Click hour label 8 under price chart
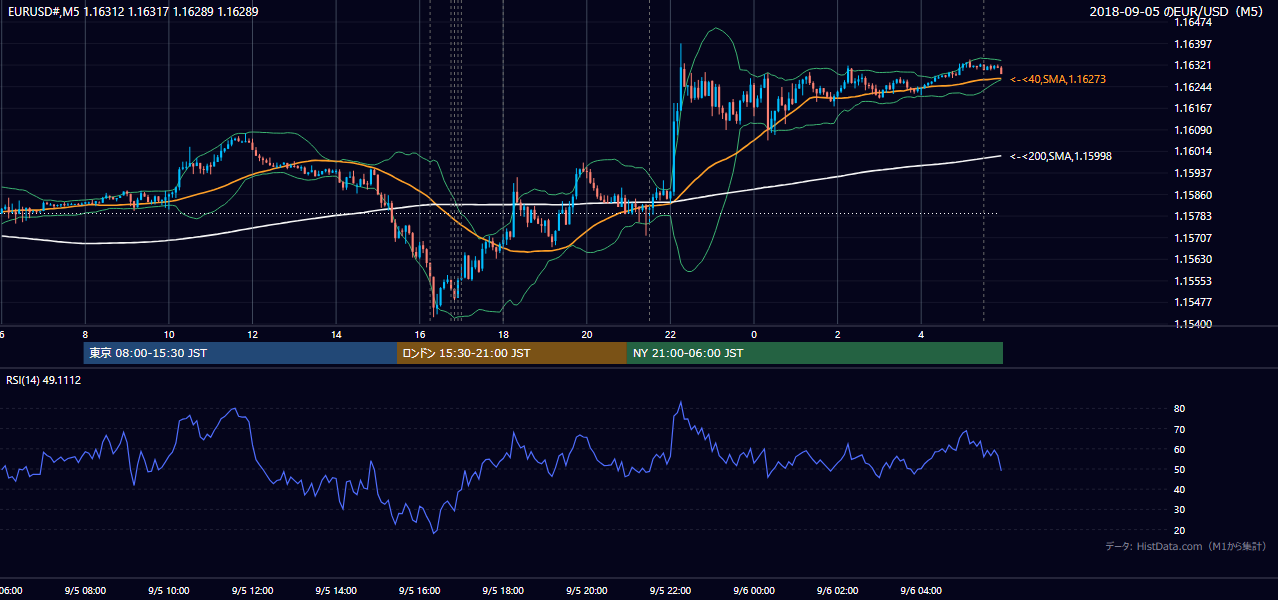Image resolution: width=1278 pixels, height=600 pixels. click(x=85, y=335)
